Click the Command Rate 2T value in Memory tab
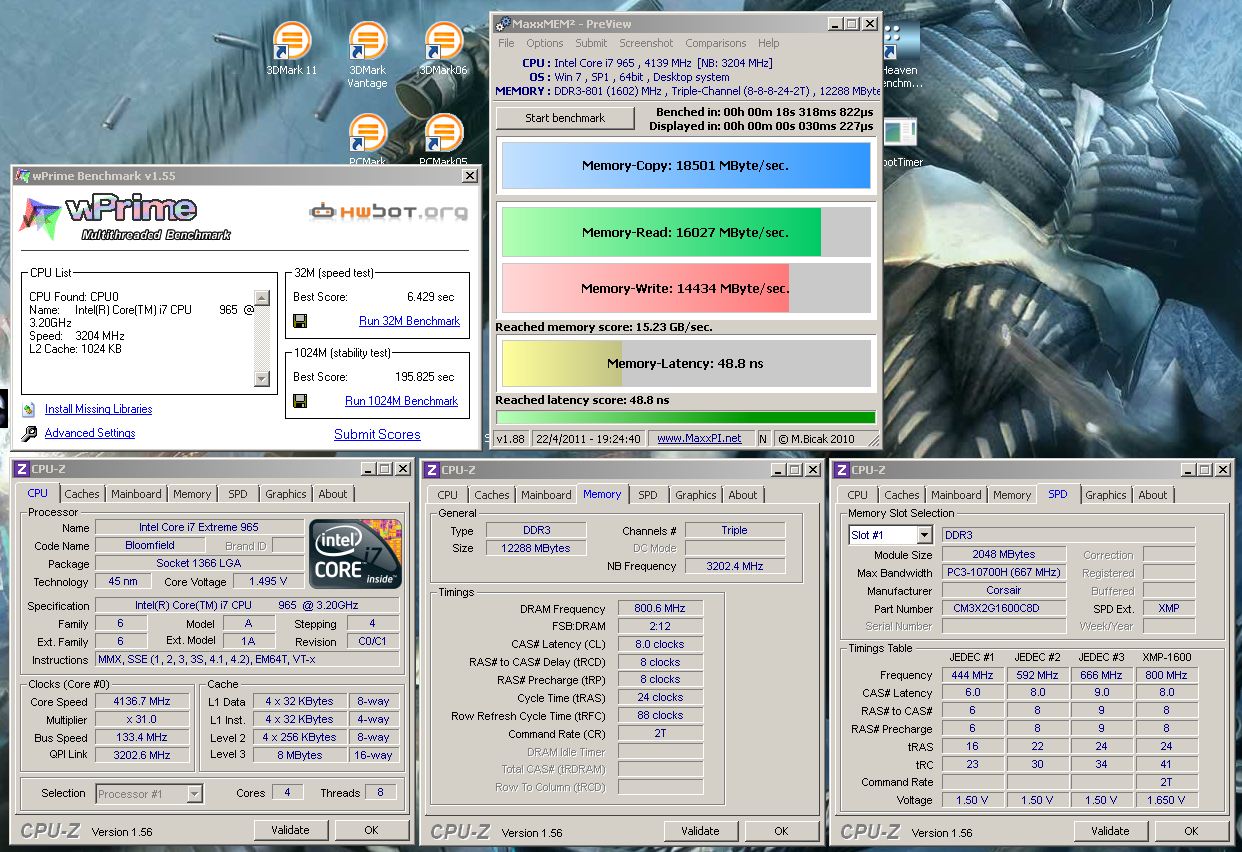 660,733
